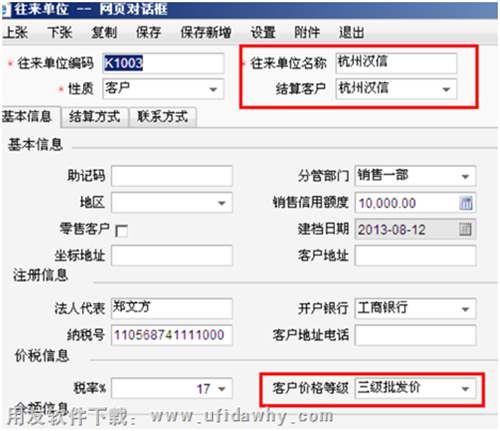Click the 往来单位名称 text field
Image resolution: width=500 pixels, height=431 pixels.
(x=396, y=63)
